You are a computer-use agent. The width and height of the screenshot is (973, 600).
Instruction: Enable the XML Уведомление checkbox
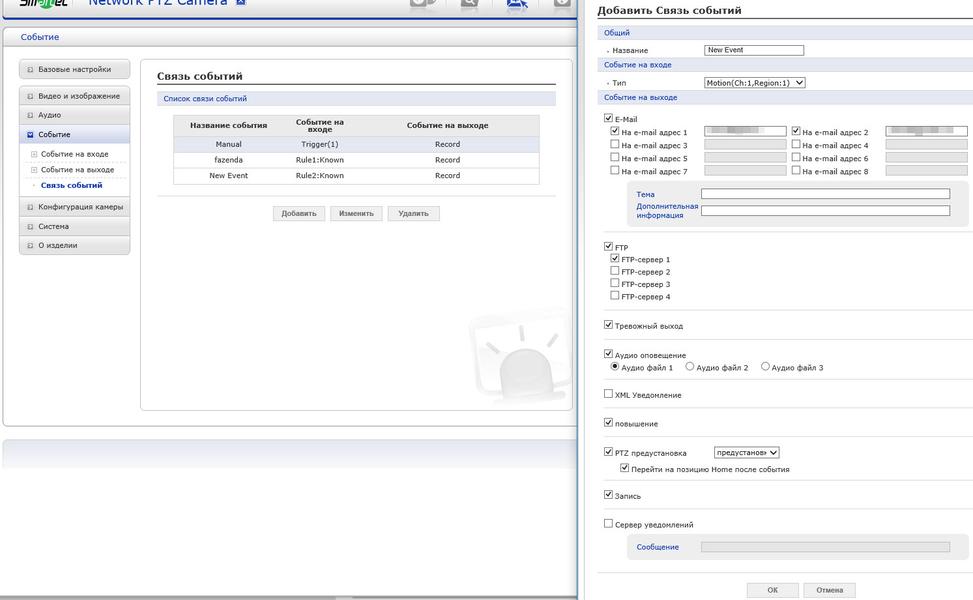pos(608,394)
